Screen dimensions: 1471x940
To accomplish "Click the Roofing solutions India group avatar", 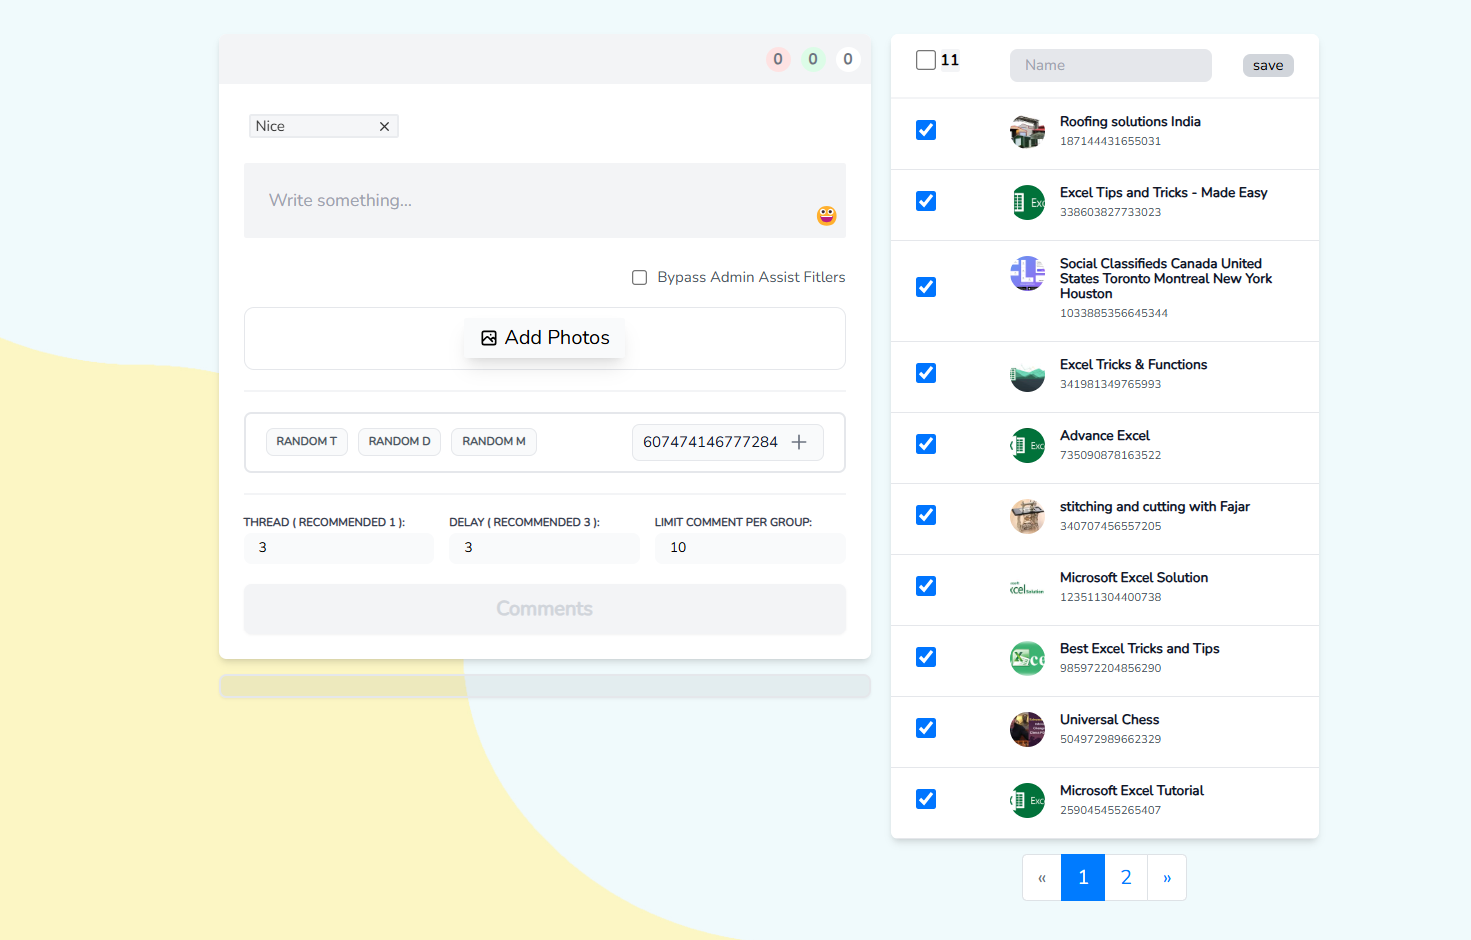I will [x=1027, y=131].
